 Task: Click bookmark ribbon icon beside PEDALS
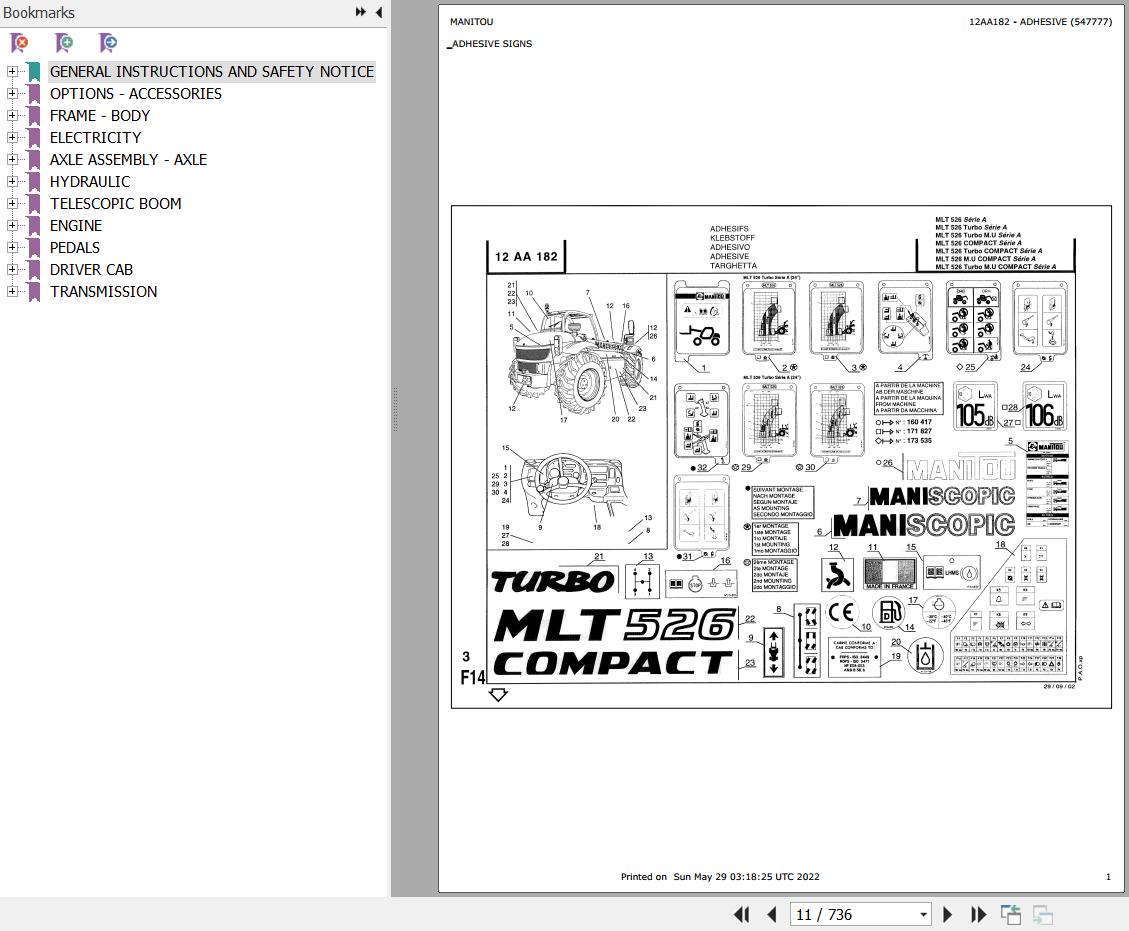coord(33,248)
